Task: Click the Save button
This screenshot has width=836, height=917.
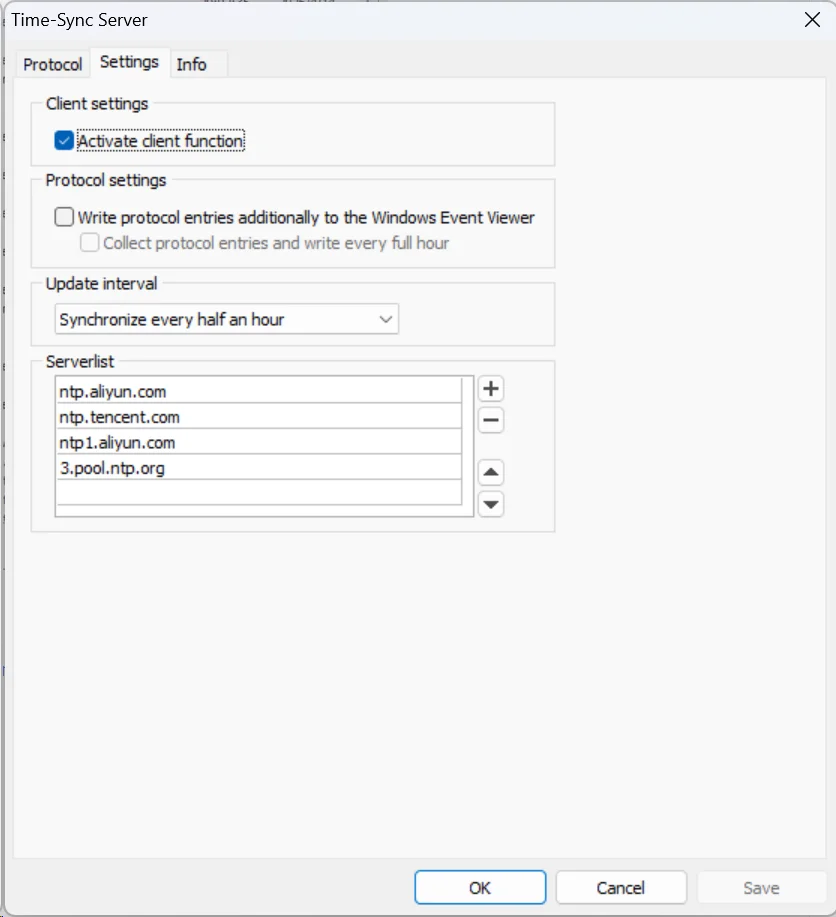Action: coord(761,887)
